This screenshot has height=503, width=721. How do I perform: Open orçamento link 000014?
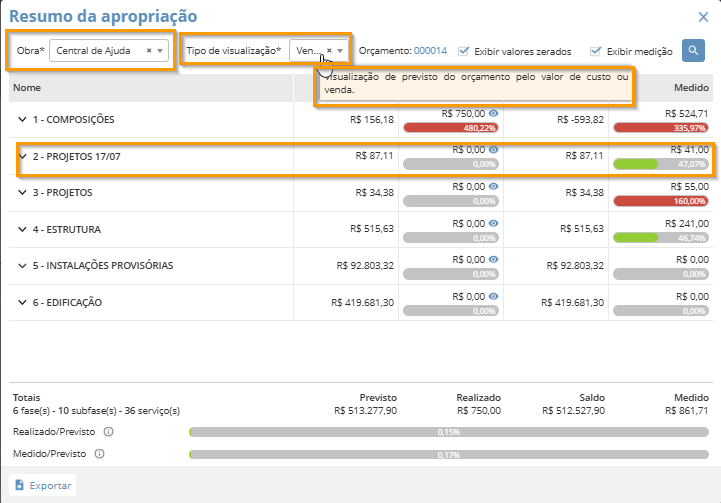click(430, 51)
